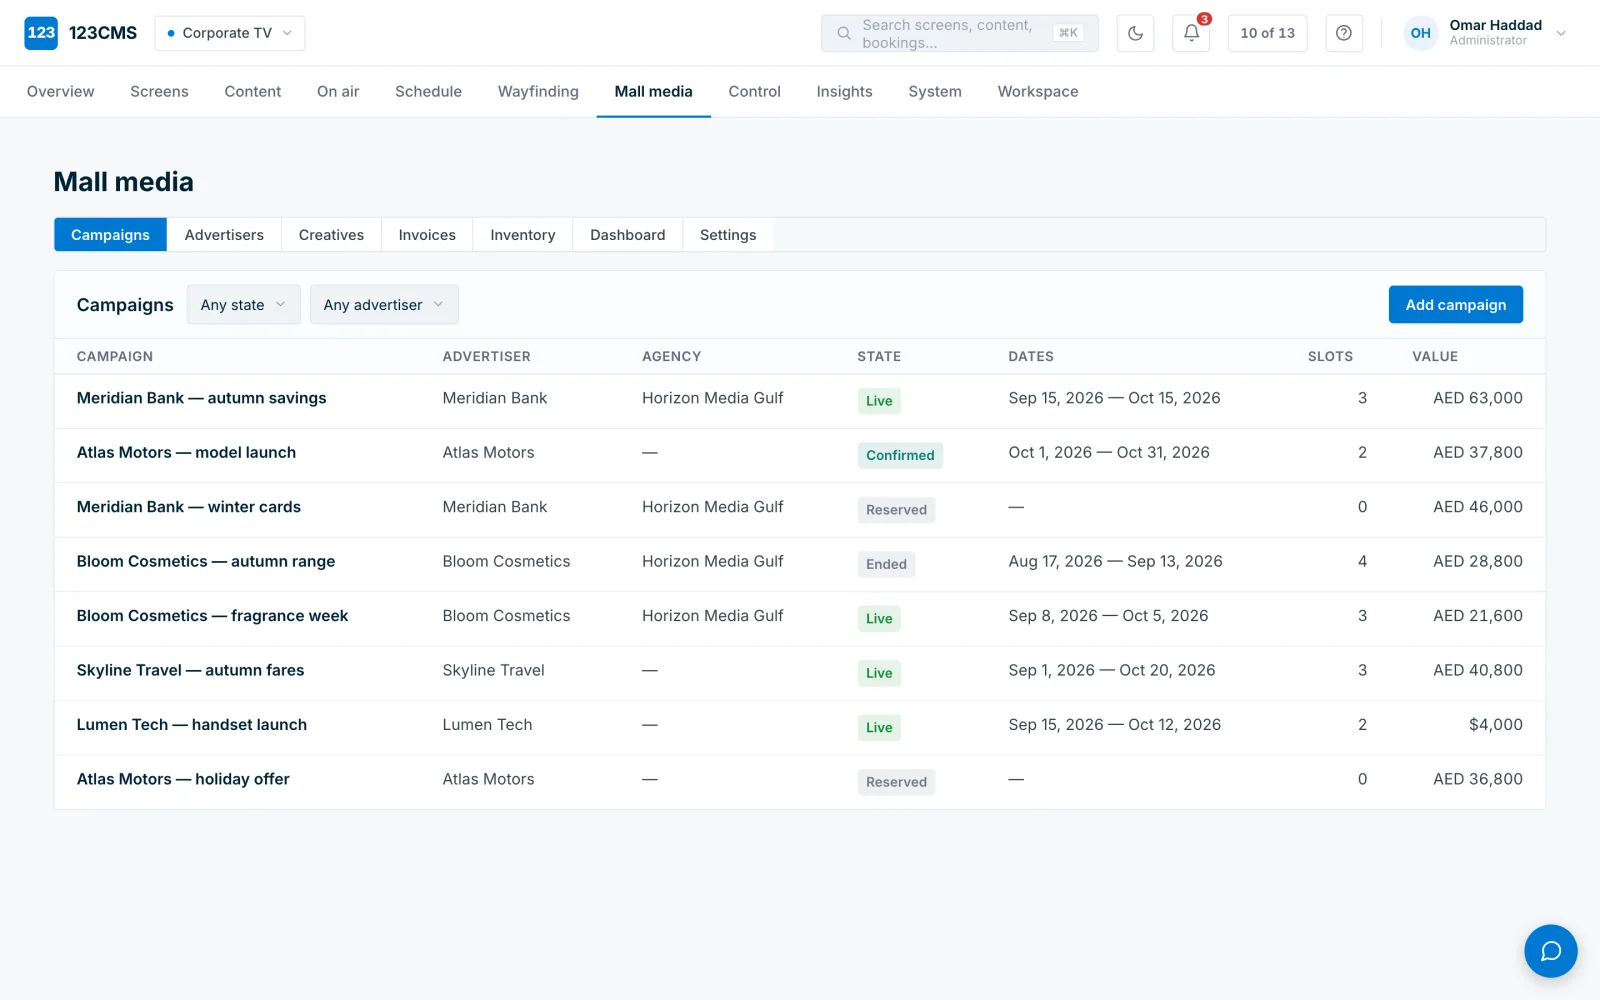Image resolution: width=1600 pixels, height=1000 pixels.
Task: Open the support chat bubble
Action: [x=1550, y=951]
